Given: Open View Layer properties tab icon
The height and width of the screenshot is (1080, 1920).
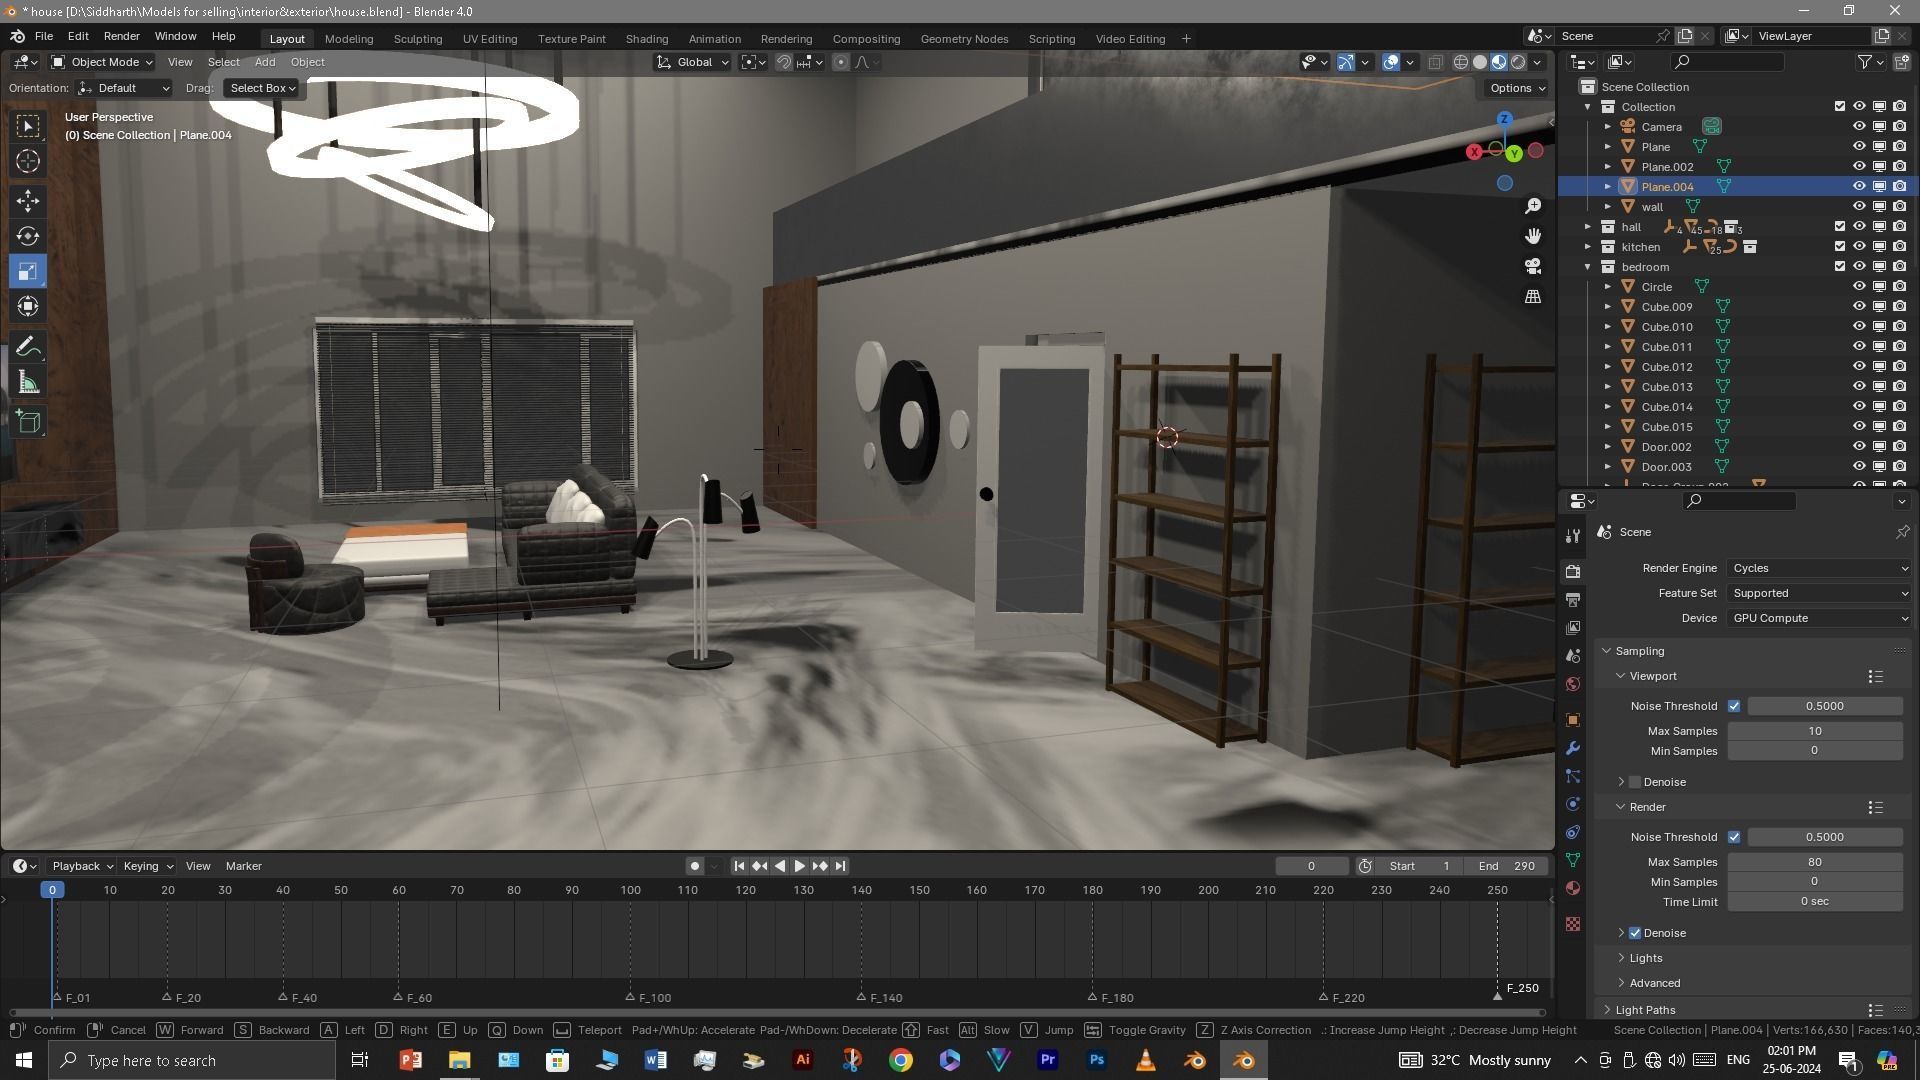Looking at the screenshot, I should tap(1573, 628).
